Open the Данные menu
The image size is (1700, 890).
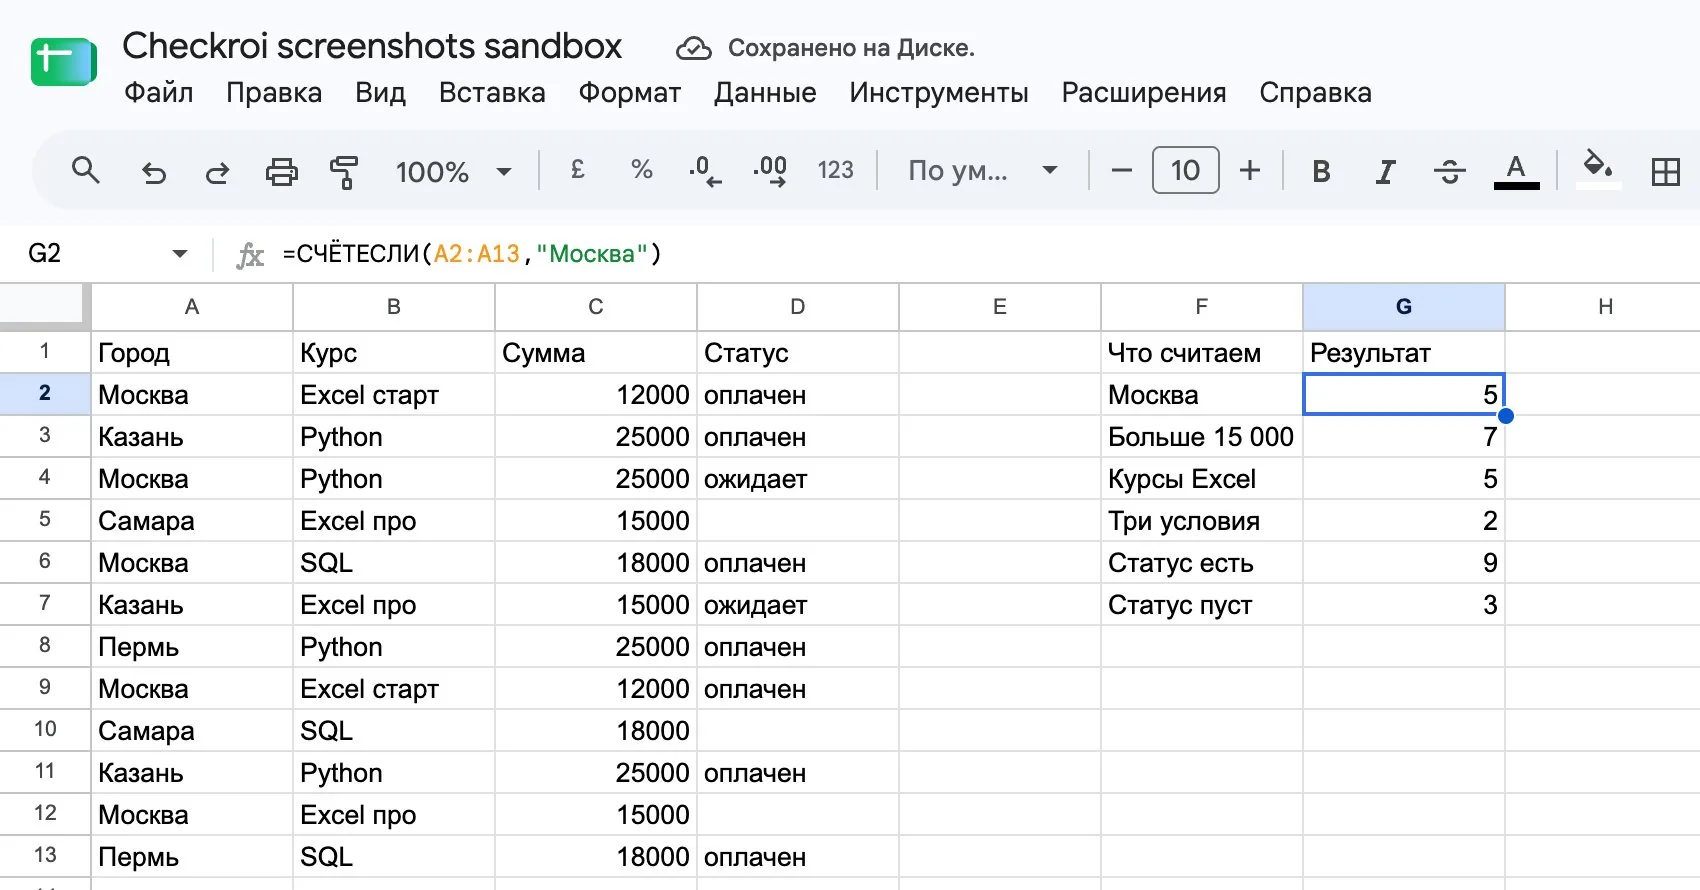point(765,93)
